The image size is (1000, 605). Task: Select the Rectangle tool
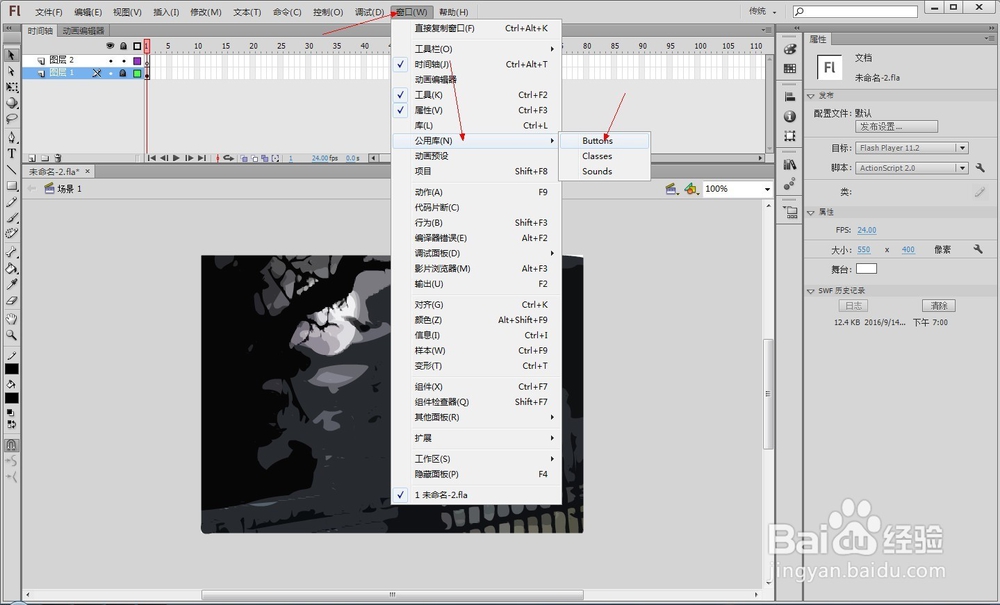coord(11,186)
